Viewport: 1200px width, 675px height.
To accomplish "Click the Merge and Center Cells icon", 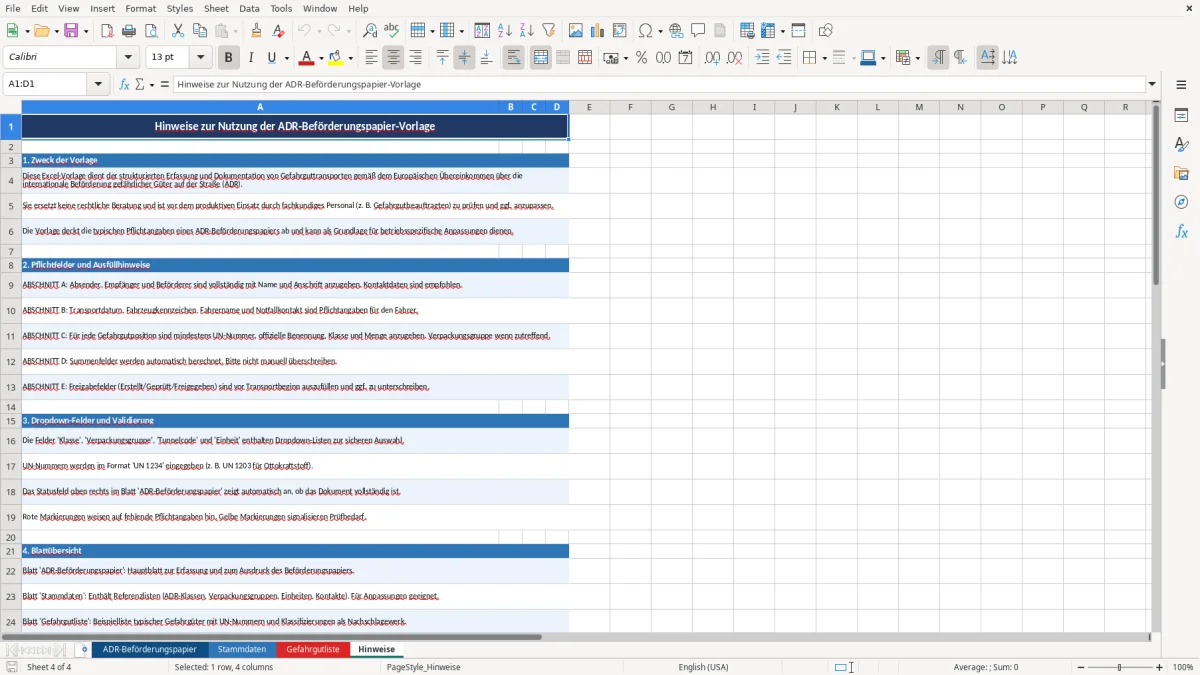I will pyautogui.click(x=541, y=58).
